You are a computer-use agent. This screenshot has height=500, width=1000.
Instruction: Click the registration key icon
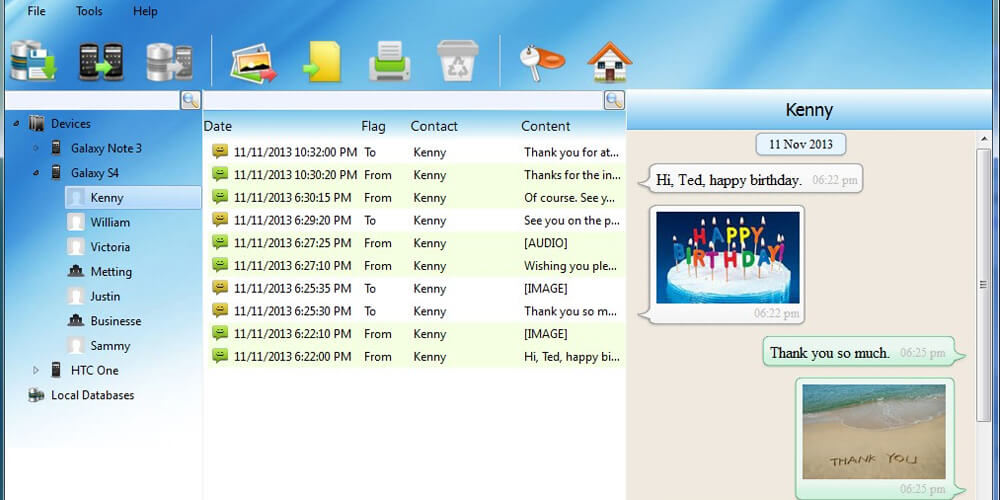coord(541,62)
